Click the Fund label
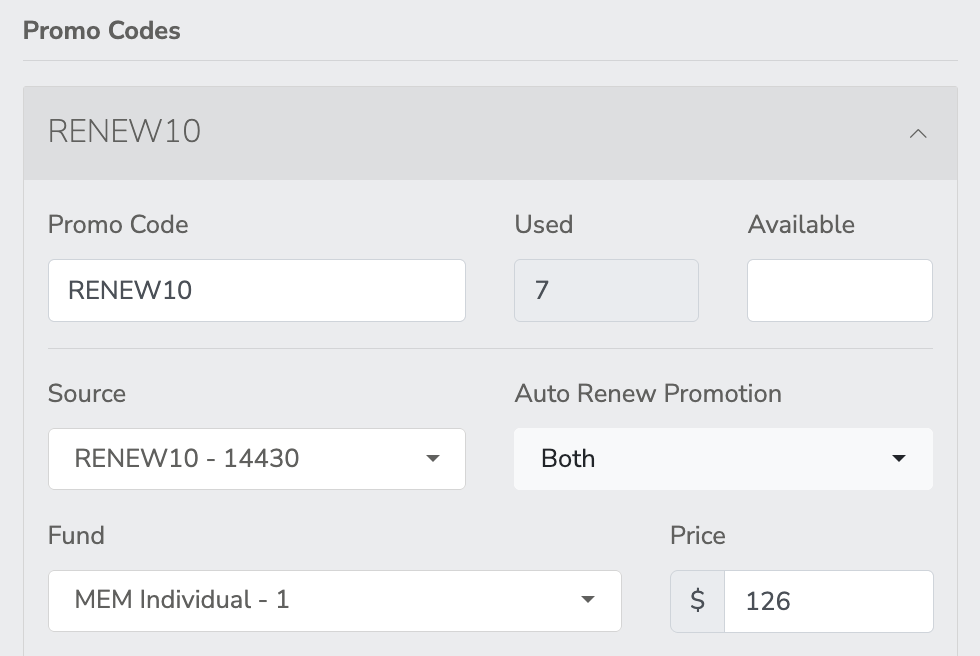This screenshot has width=980, height=656. click(x=76, y=536)
